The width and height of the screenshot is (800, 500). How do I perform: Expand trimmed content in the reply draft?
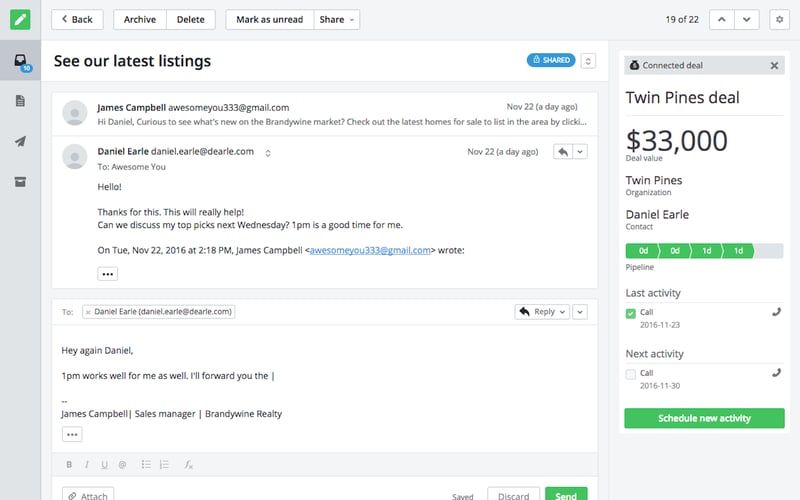(72, 435)
